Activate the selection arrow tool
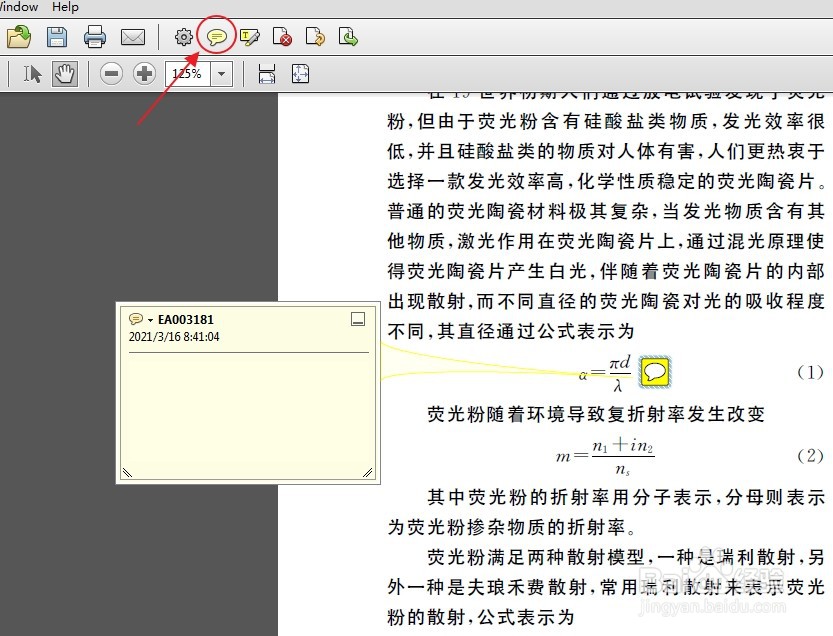833x636 pixels. [33, 73]
